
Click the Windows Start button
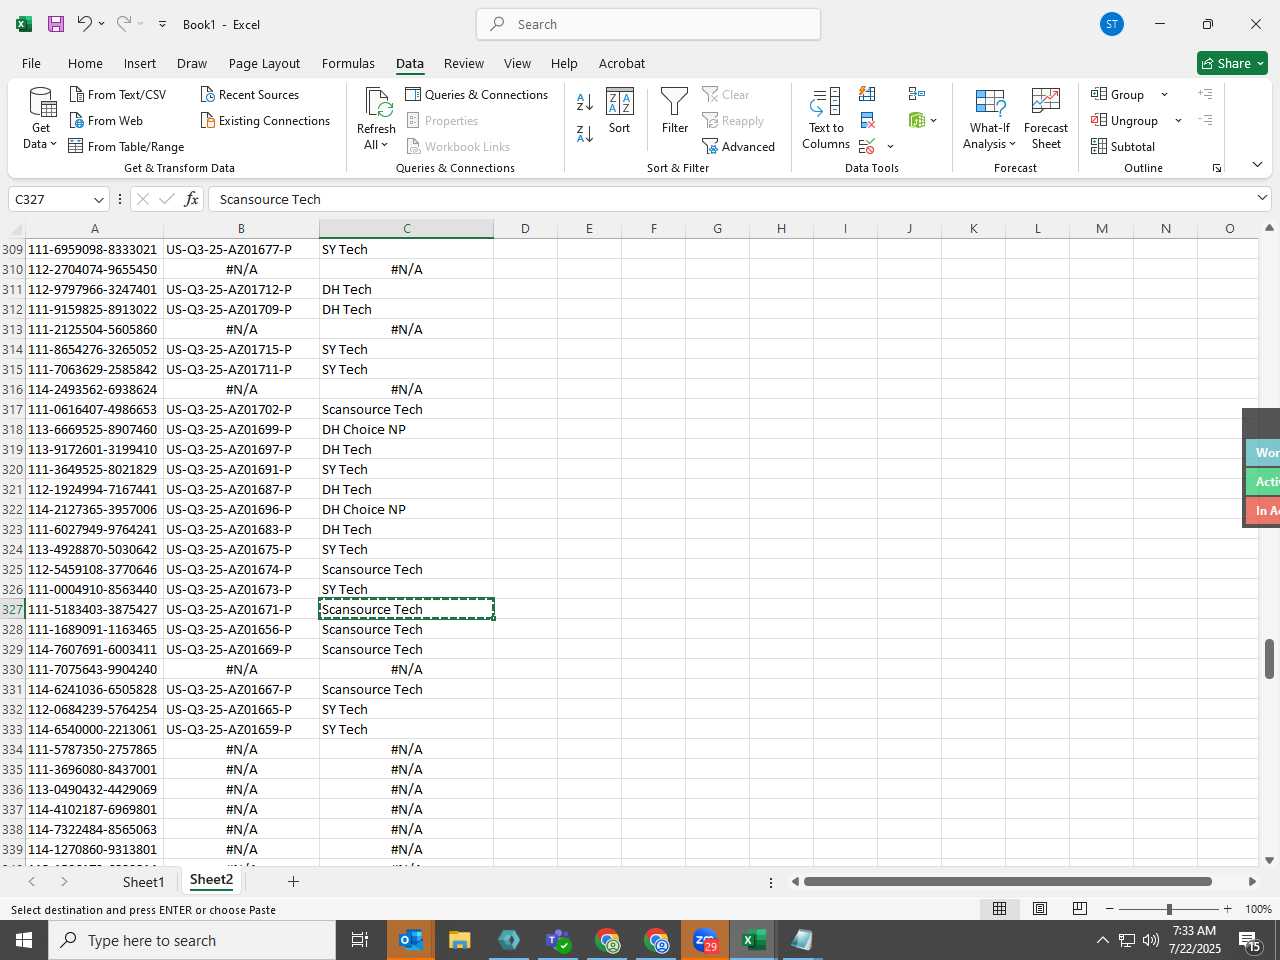pos(24,940)
